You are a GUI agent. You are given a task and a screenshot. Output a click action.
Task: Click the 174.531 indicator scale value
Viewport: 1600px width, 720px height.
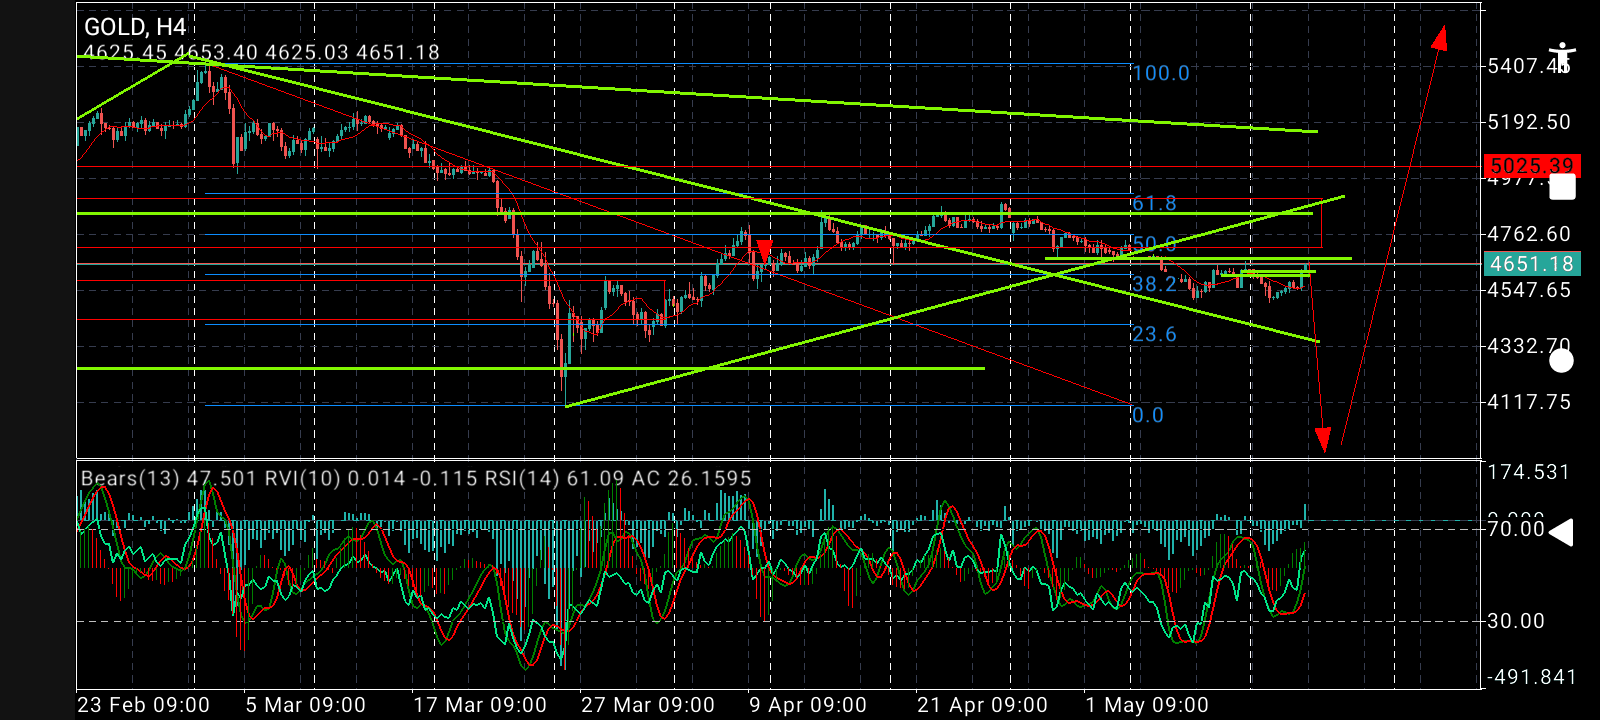pyautogui.click(x=1529, y=472)
